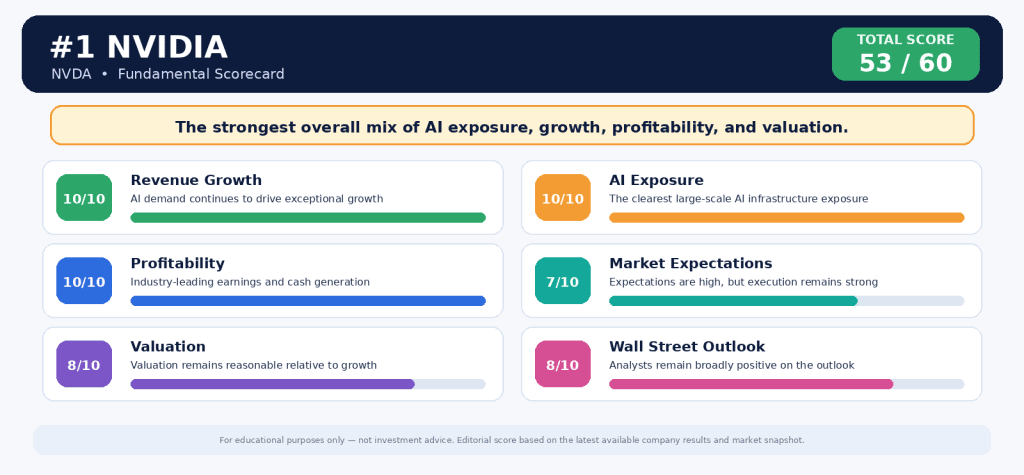Select the Total Score 53 / 60 box
Screen dimensions: 1024x475
coord(906,54)
